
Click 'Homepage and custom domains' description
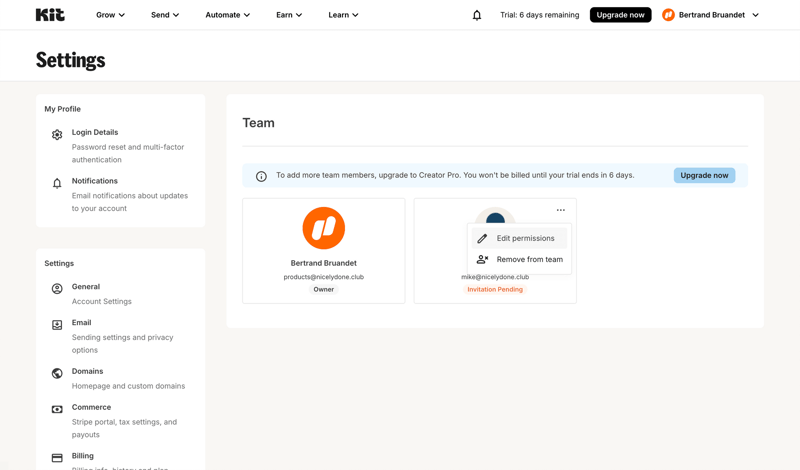pos(128,386)
